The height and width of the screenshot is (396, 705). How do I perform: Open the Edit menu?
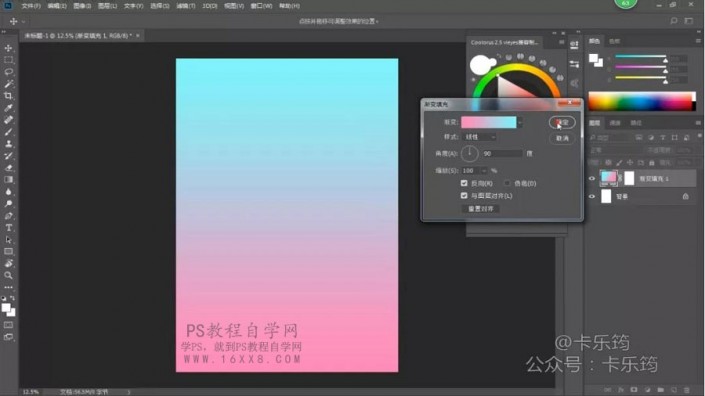click(57, 6)
